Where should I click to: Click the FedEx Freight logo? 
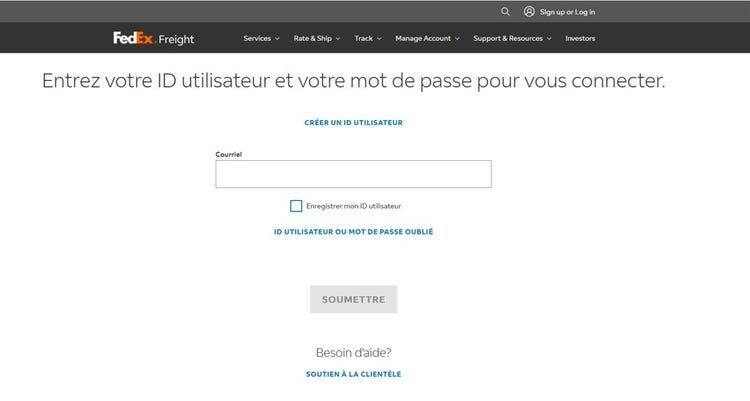[x=154, y=38]
